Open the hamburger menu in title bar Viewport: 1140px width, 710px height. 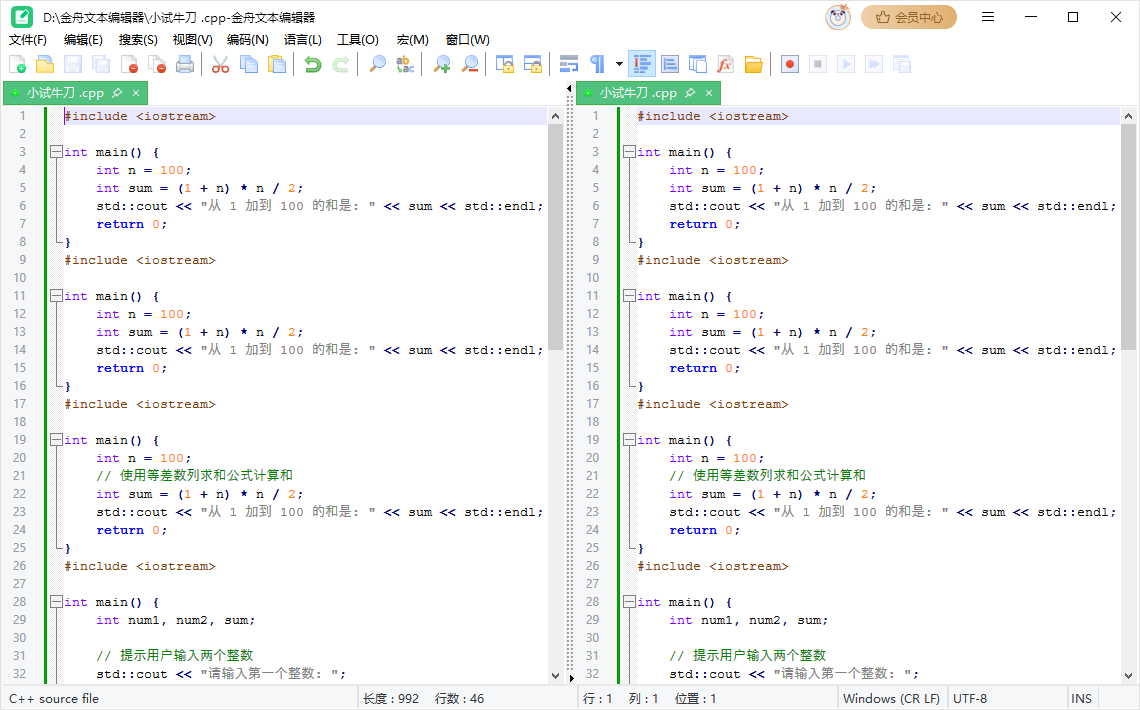pyautogui.click(x=987, y=17)
